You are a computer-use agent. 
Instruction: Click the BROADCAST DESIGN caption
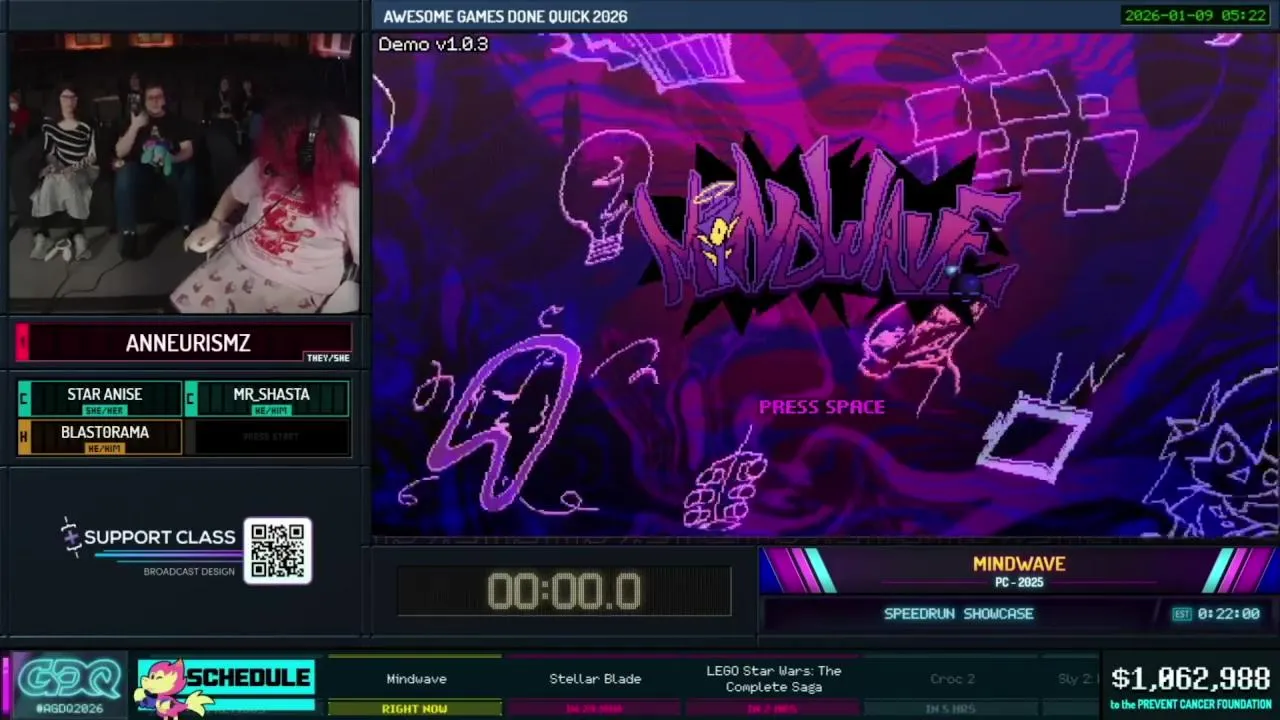[x=189, y=572]
